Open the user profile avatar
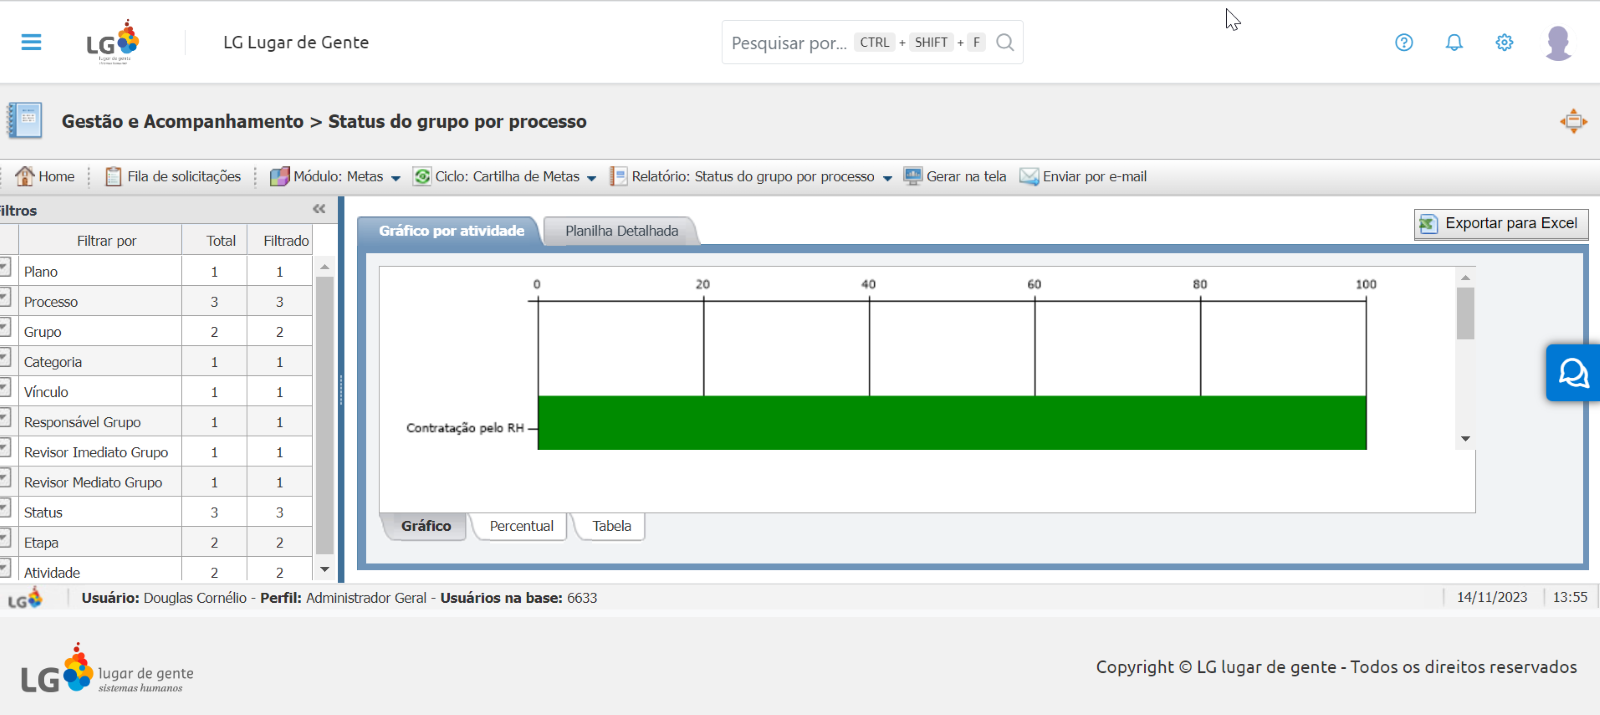Viewport: 1600px width, 715px height. (1558, 43)
